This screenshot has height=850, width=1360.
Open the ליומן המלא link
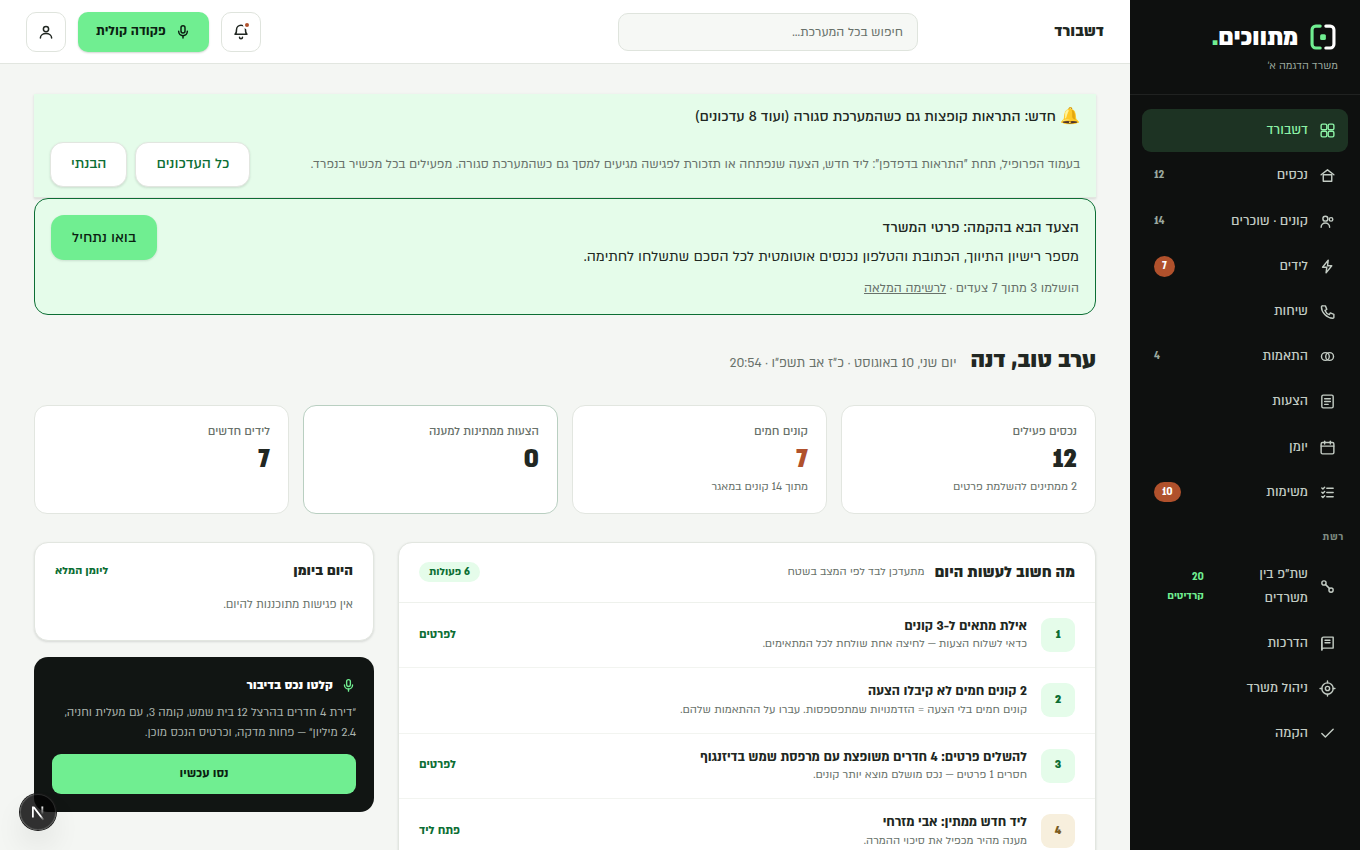pos(81,570)
